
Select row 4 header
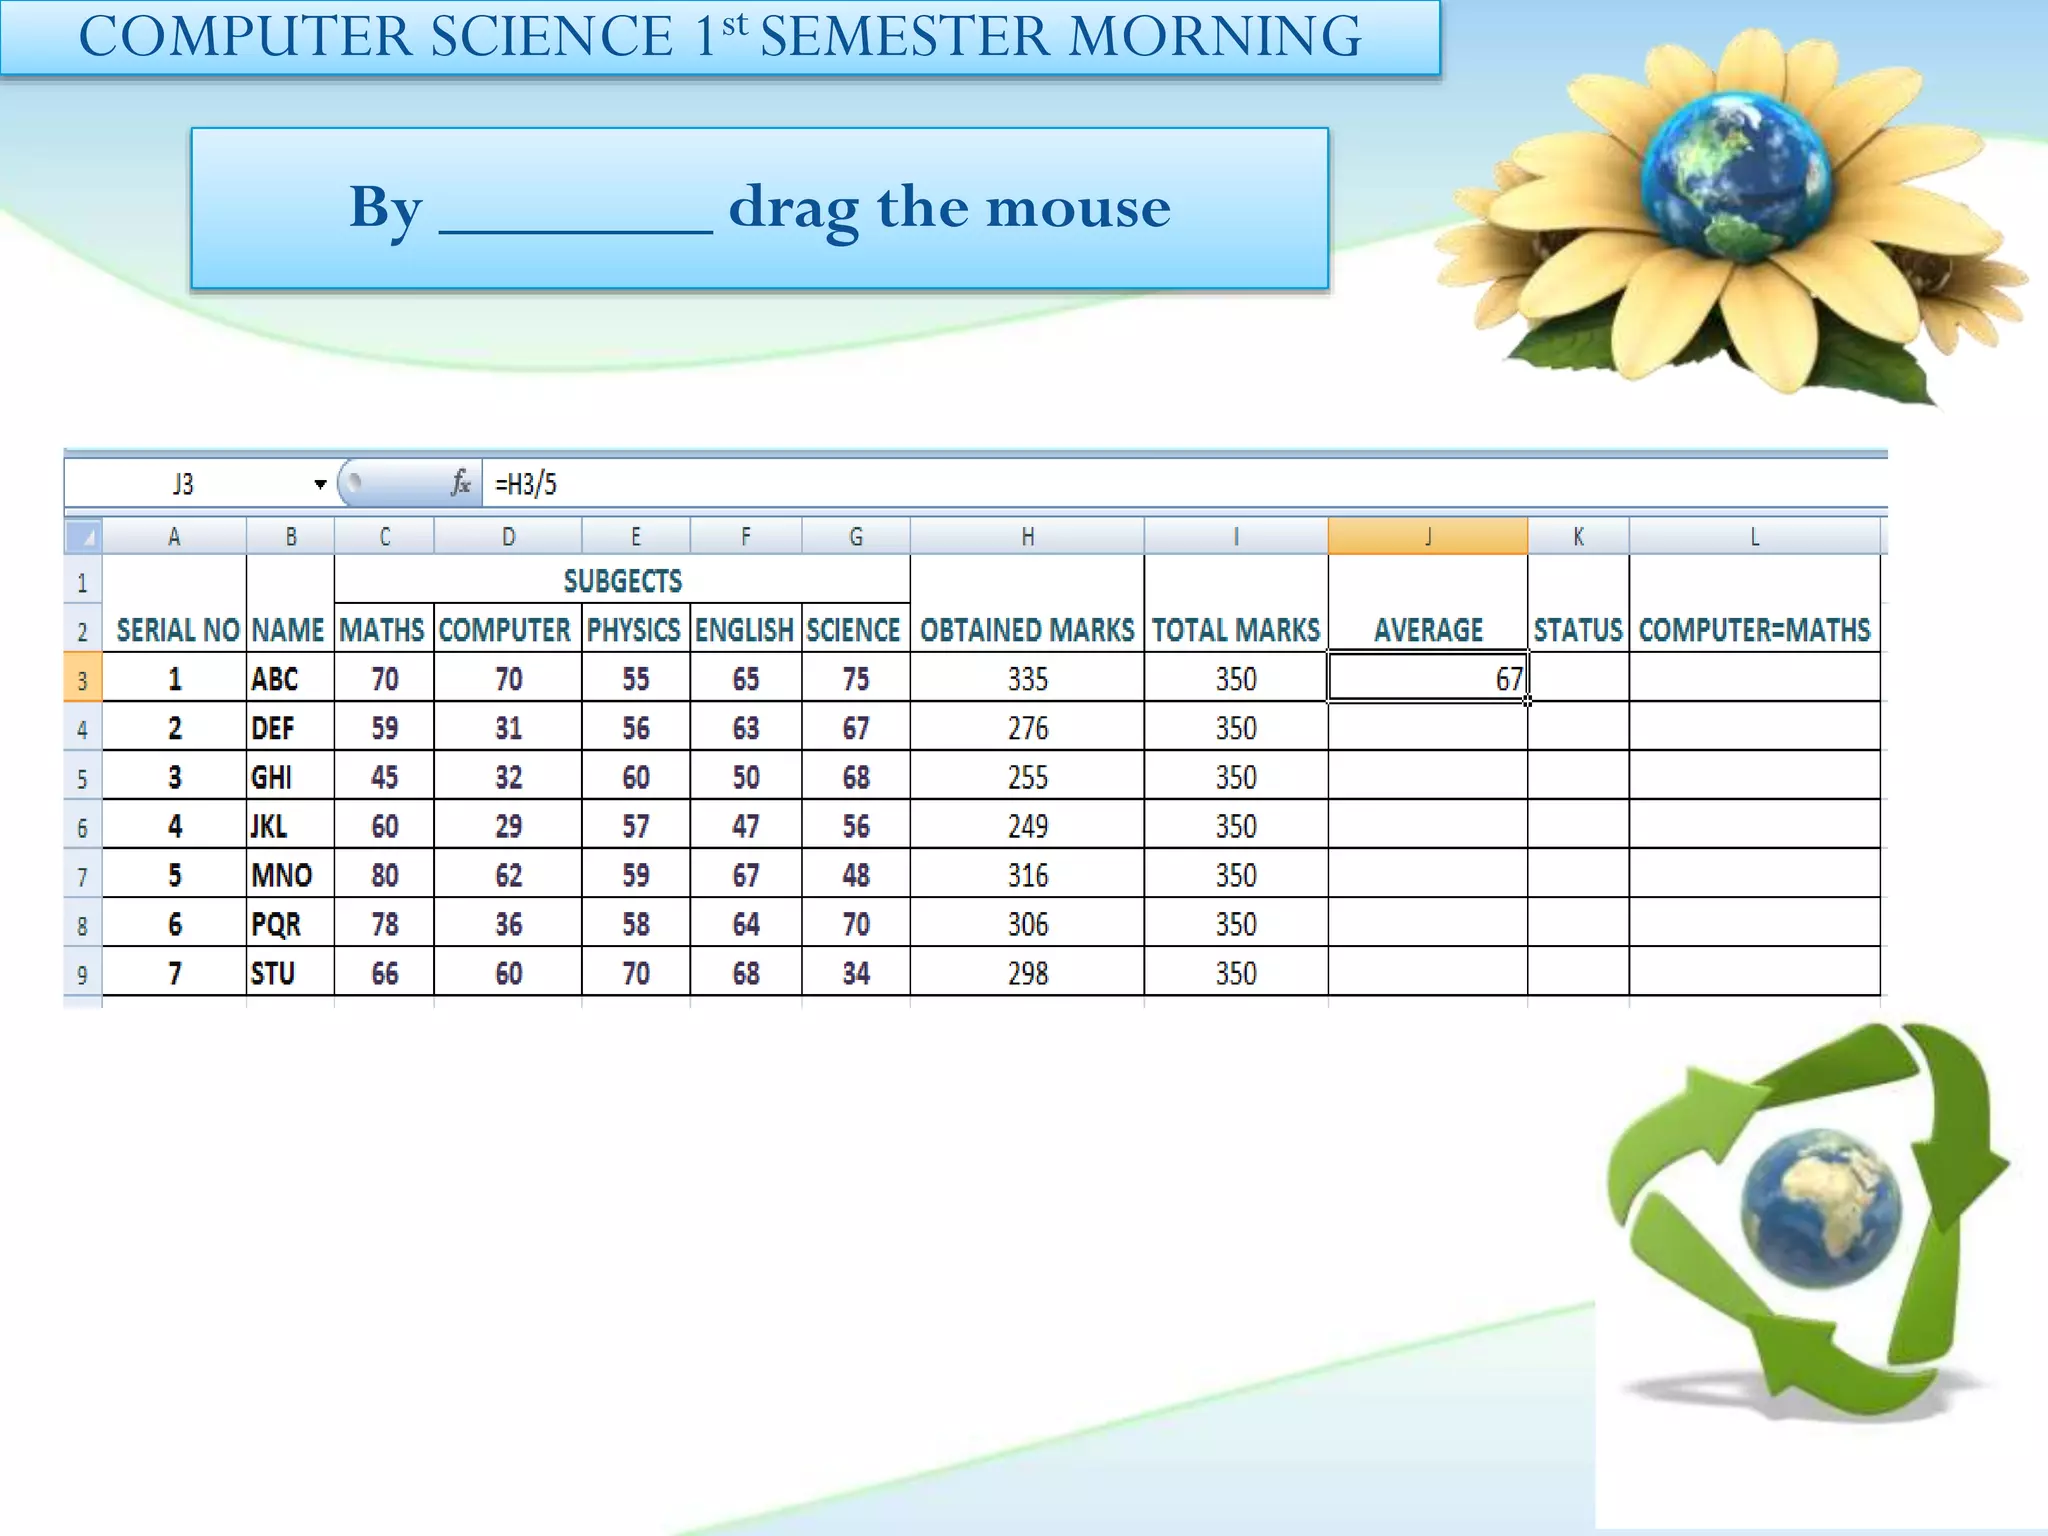pos(83,728)
